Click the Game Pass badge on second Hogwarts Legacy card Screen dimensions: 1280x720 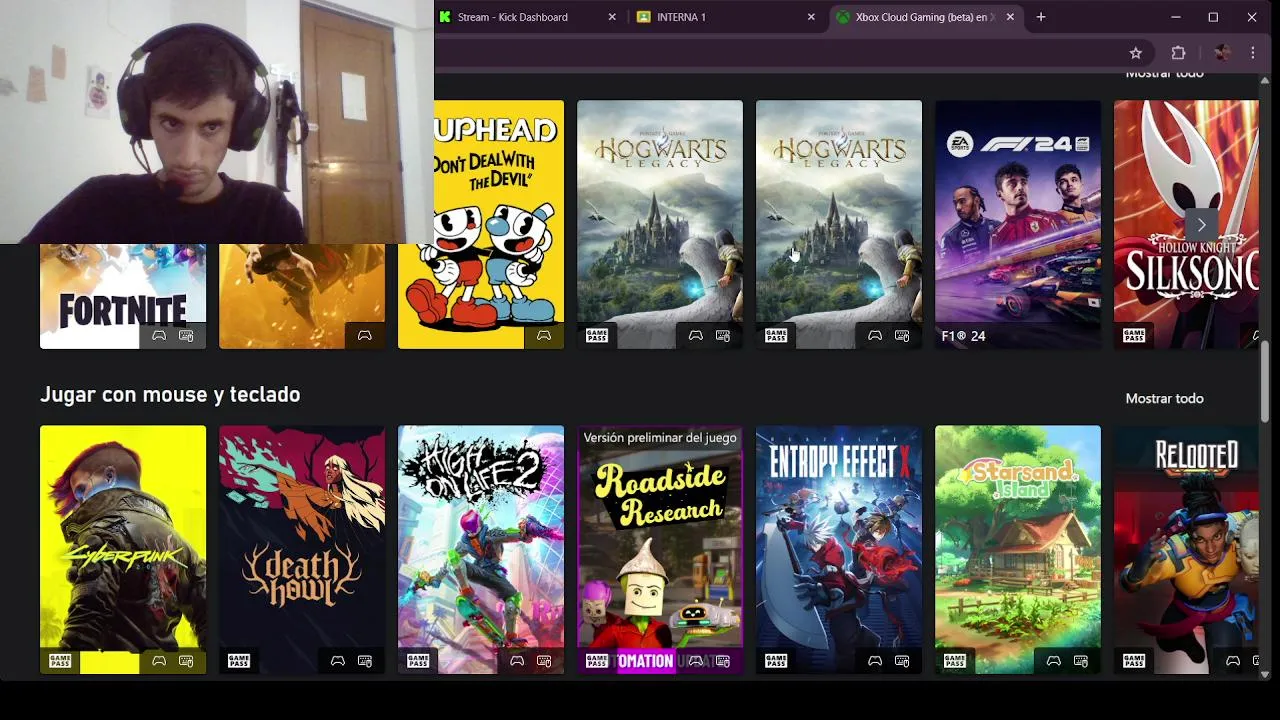coord(776,336)
